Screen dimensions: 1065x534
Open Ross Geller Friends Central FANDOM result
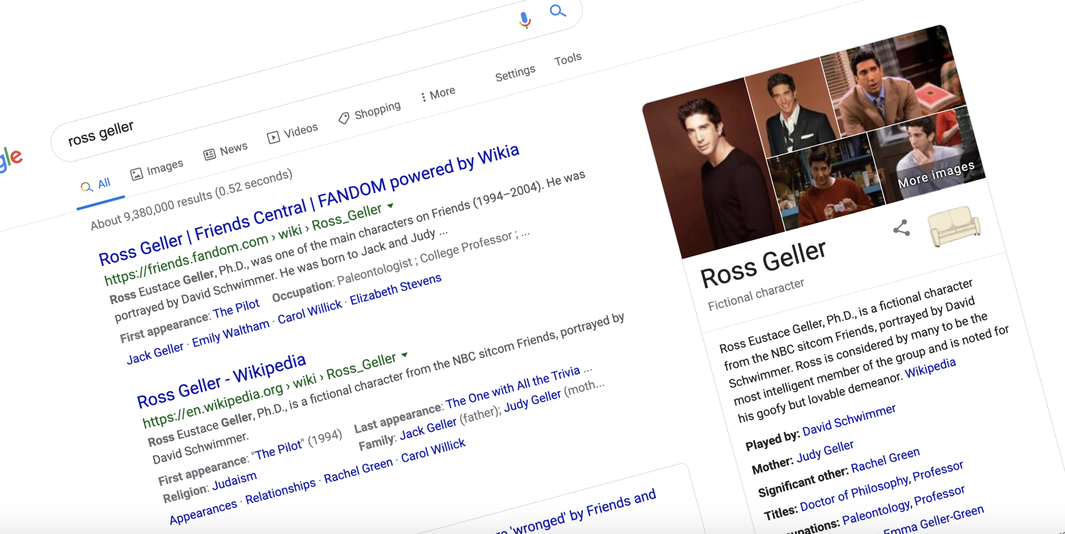309,204
